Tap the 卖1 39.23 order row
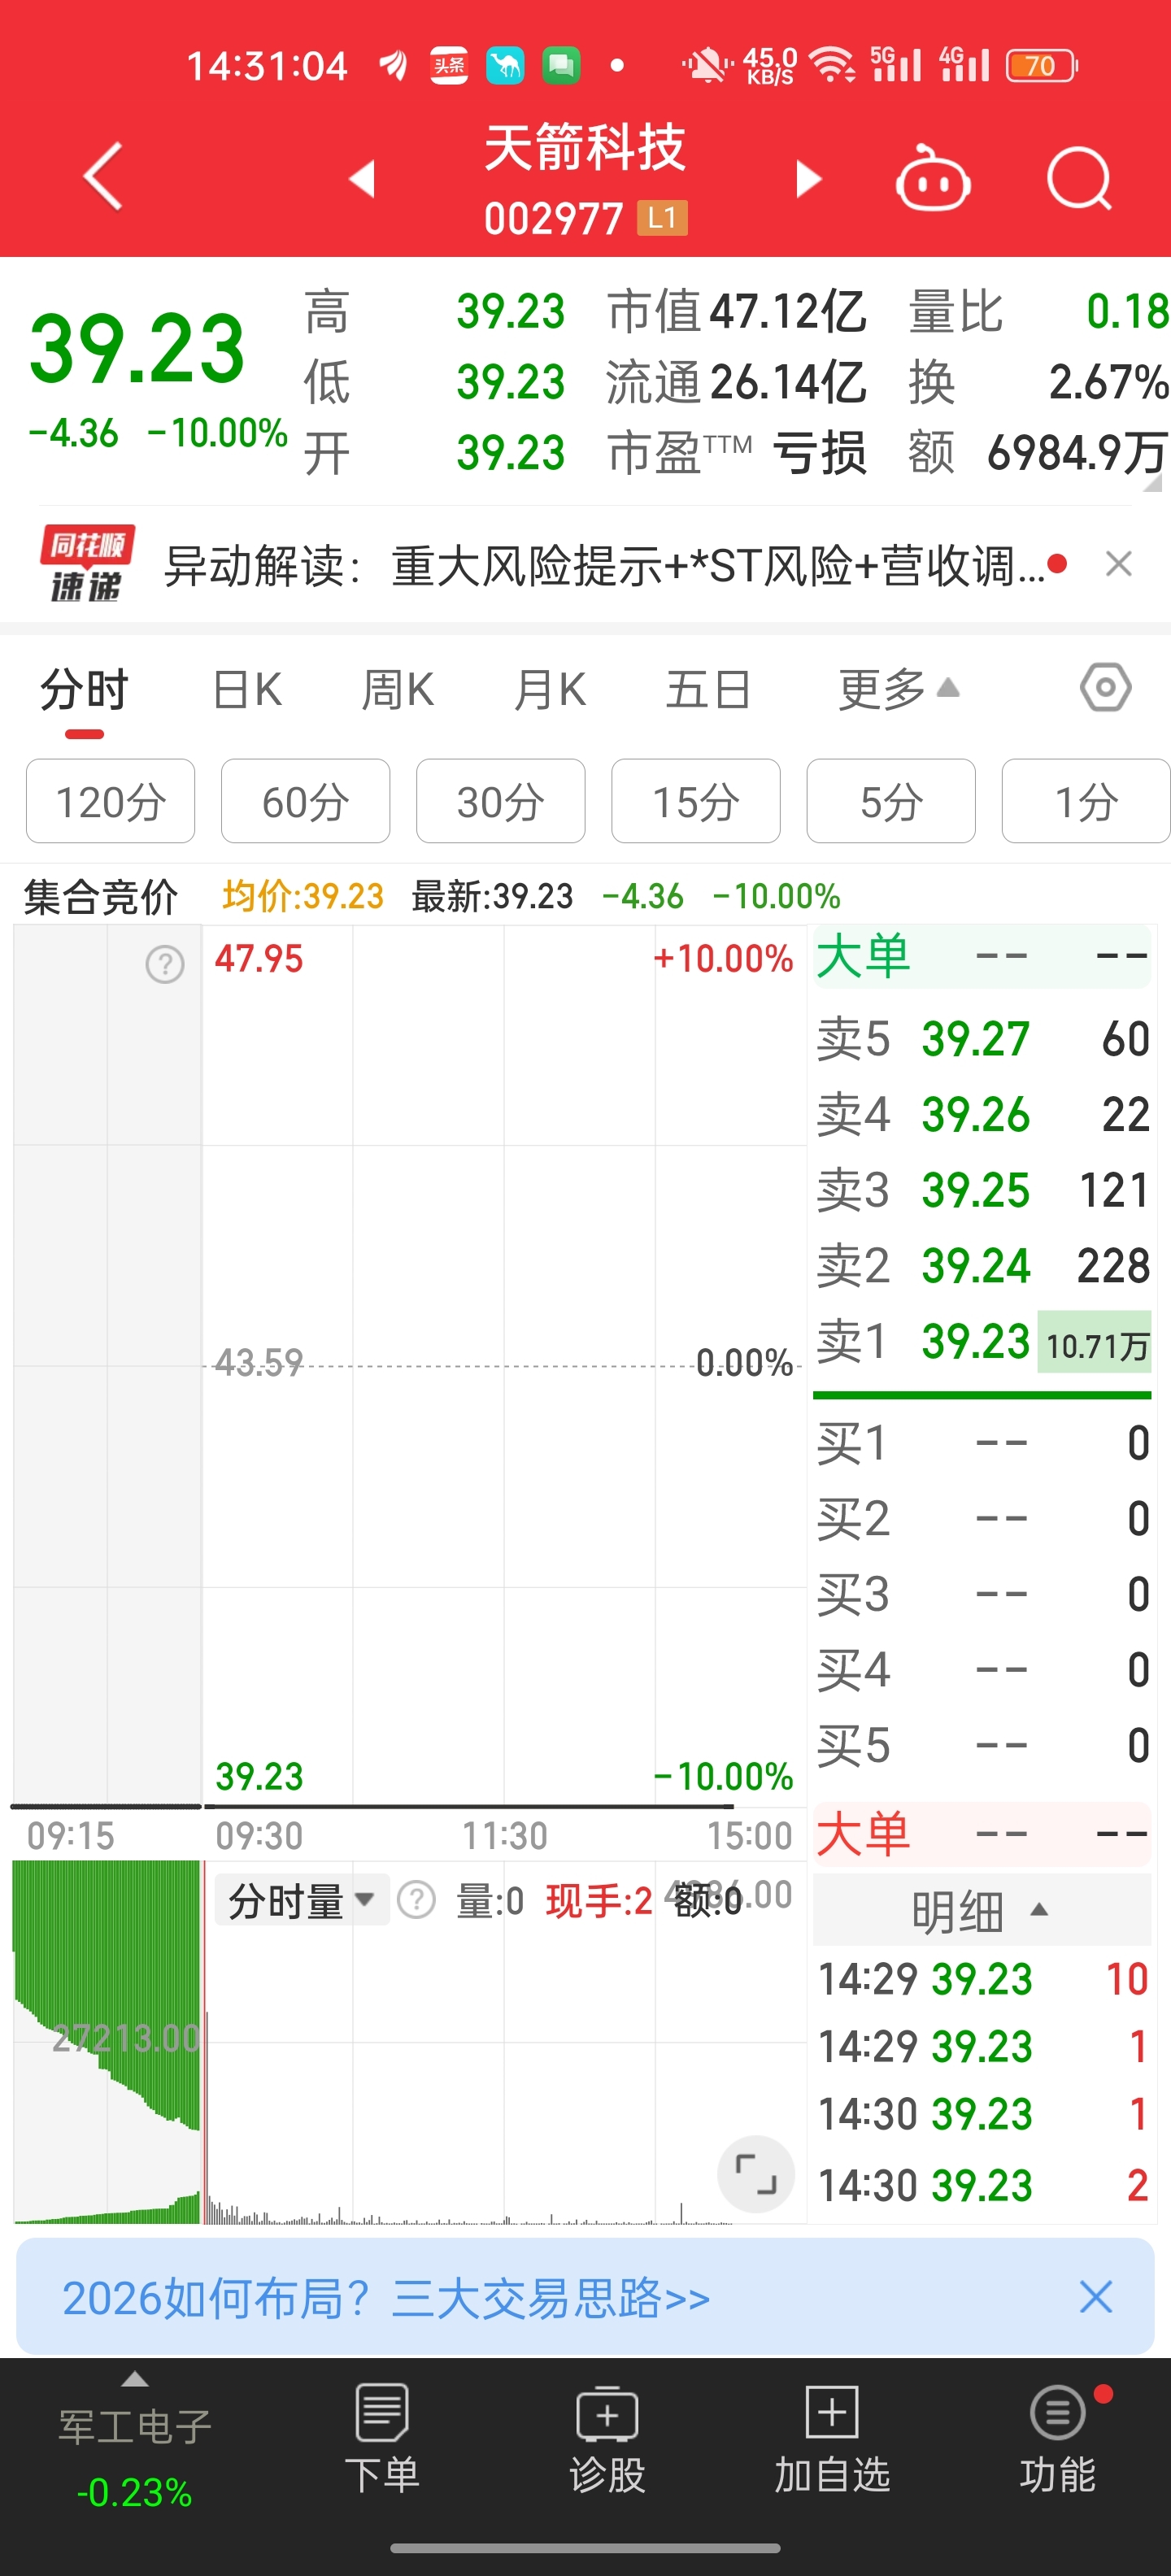The width and height of the screenshot is (1171, 2576). coord(982,1341)
